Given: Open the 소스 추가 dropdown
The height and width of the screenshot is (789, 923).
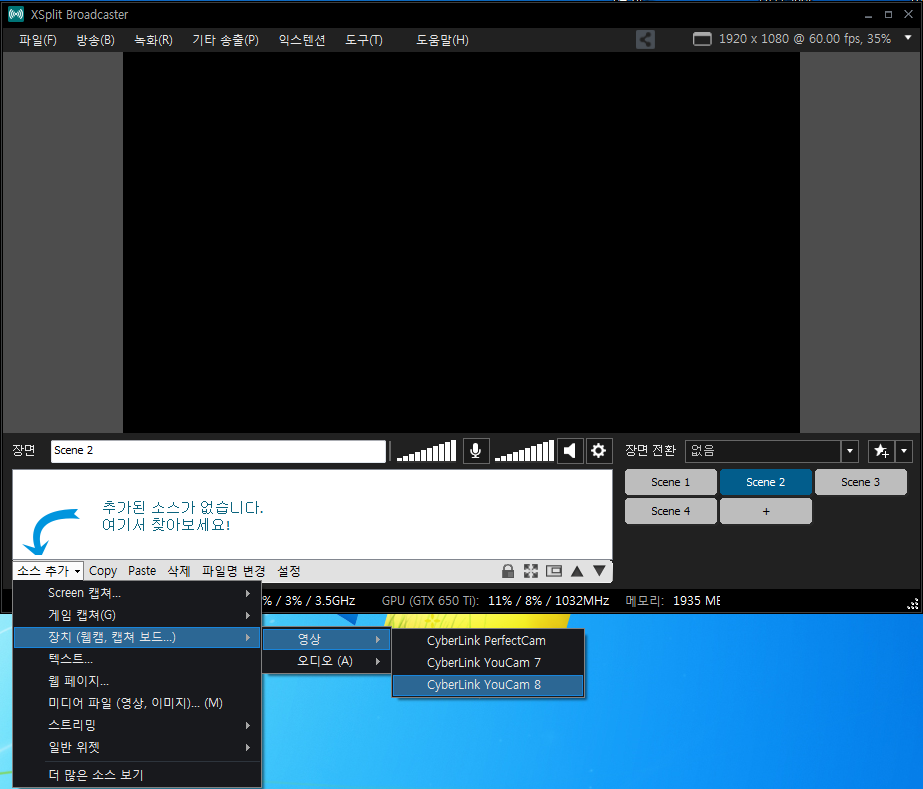Looking at the screenshot, I should coord(48,571).
